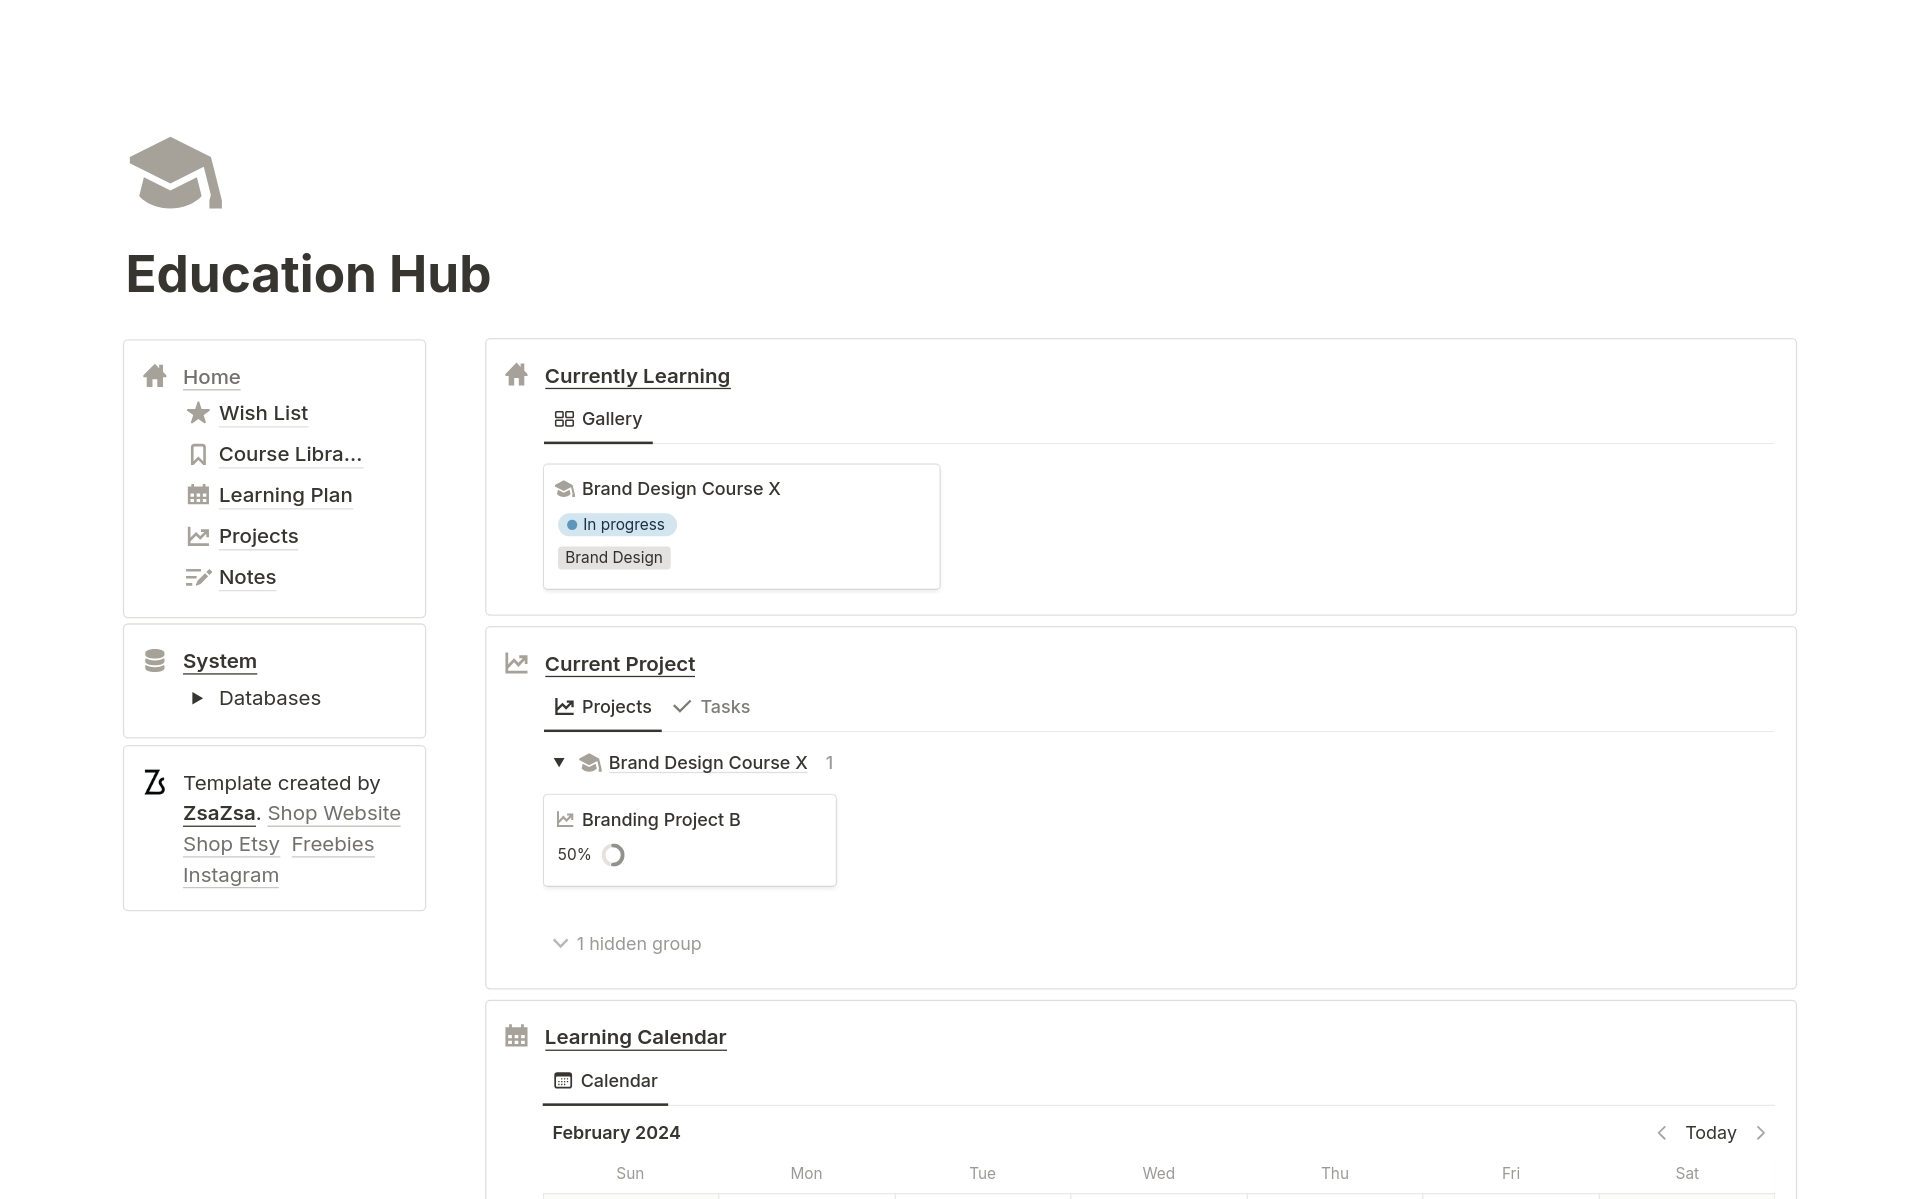The width and height of the screenshot is (1920, 1199).
Task: Click the bookmark icon by Course Library
Action: point(198,455)
